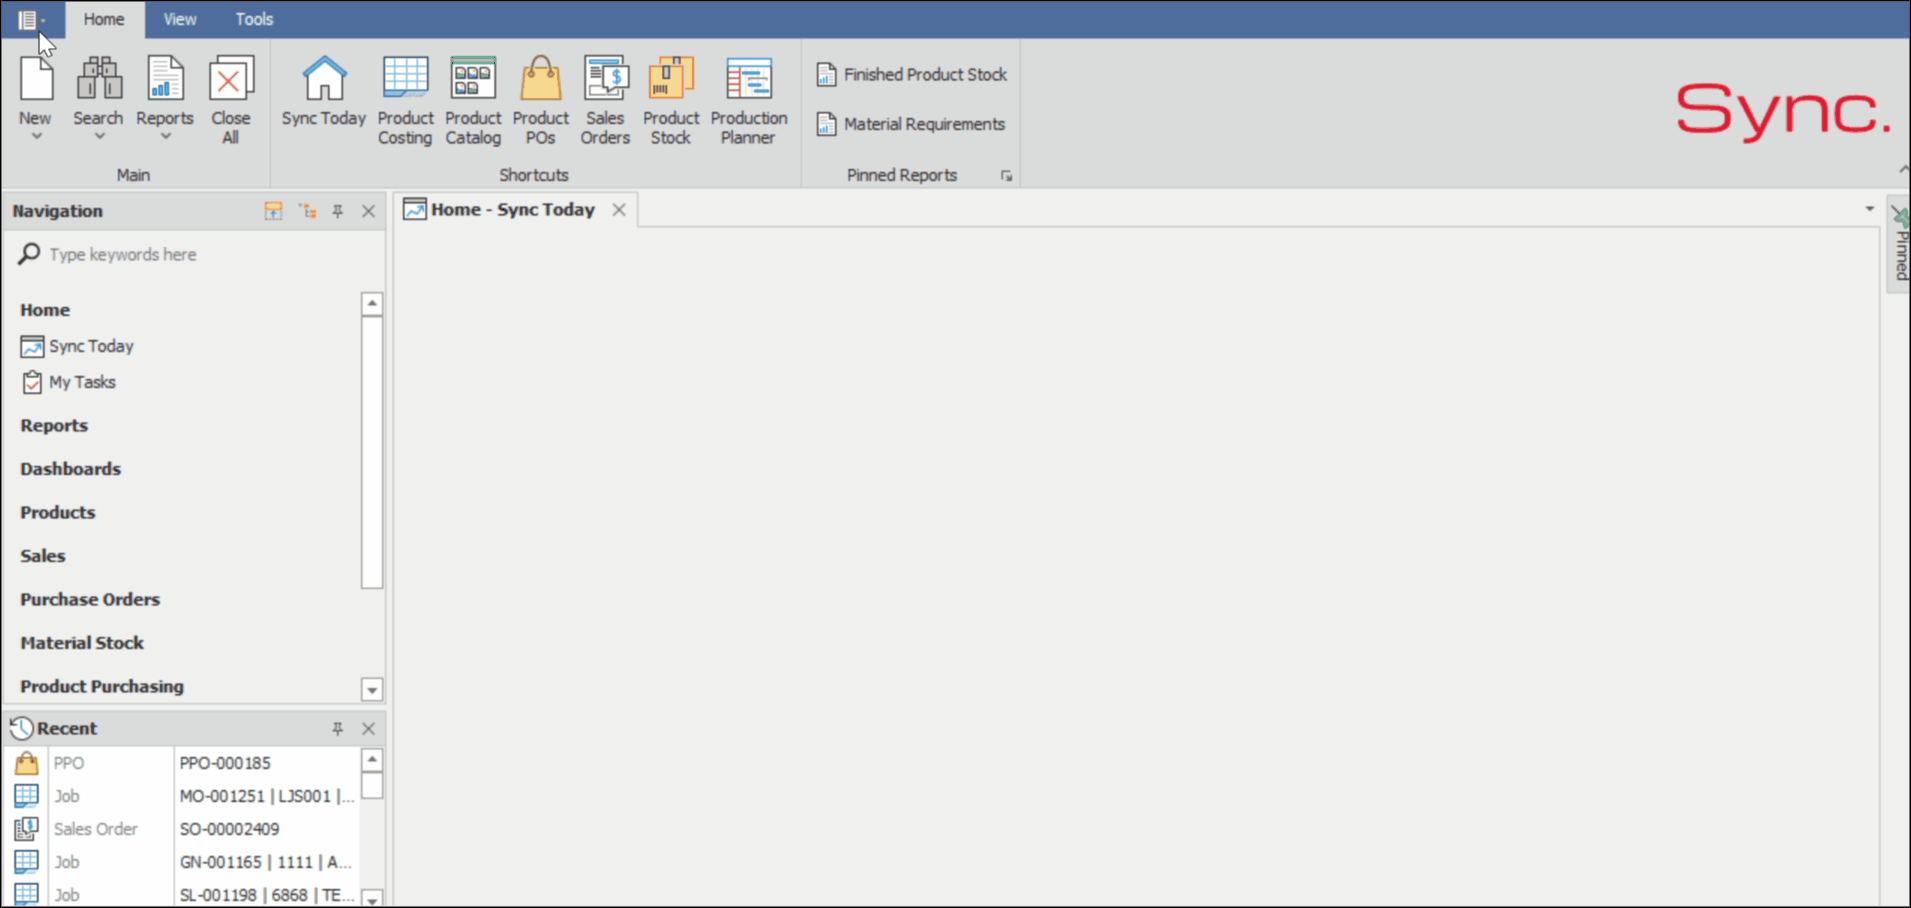Pin the Navigation panel
The image size is (1911, 908).
pos(338,211)
